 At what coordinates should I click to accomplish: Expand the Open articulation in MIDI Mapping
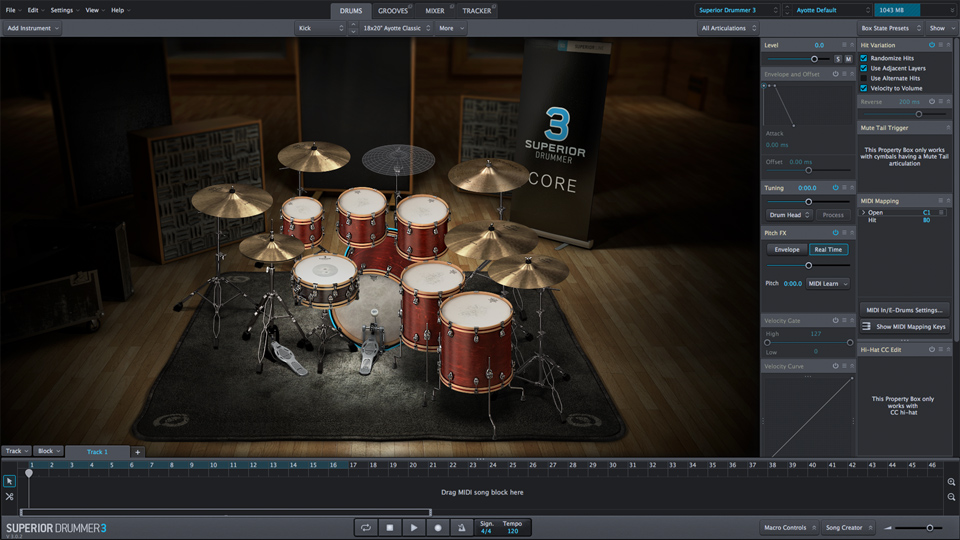tap(863, 212)
